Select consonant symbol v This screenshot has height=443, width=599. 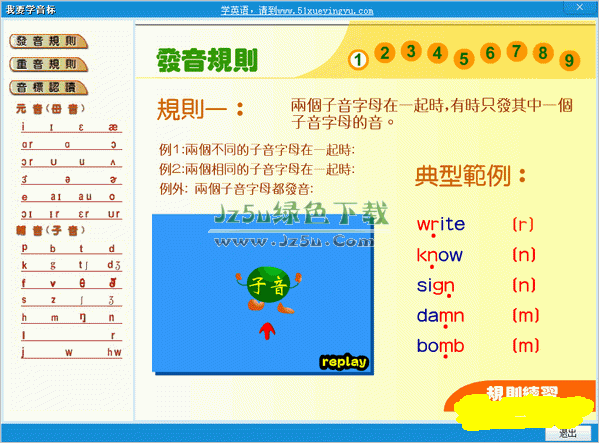coord(53,283)
